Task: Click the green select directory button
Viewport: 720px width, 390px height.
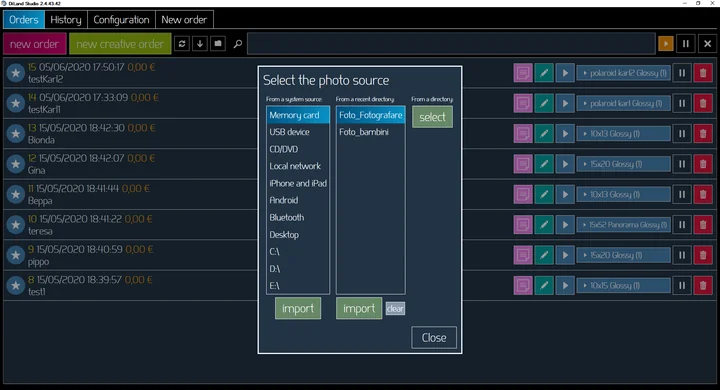Action: click(x=432, y=117)
